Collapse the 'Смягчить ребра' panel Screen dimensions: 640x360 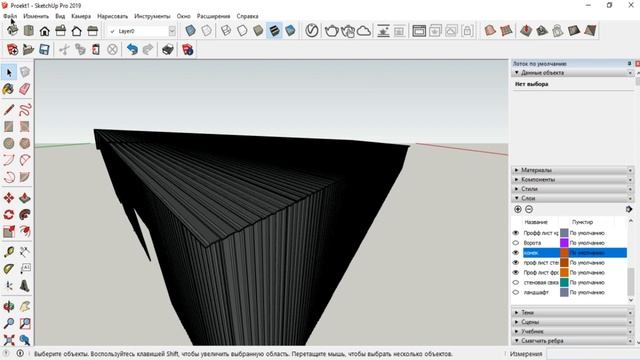pos(573,340)
